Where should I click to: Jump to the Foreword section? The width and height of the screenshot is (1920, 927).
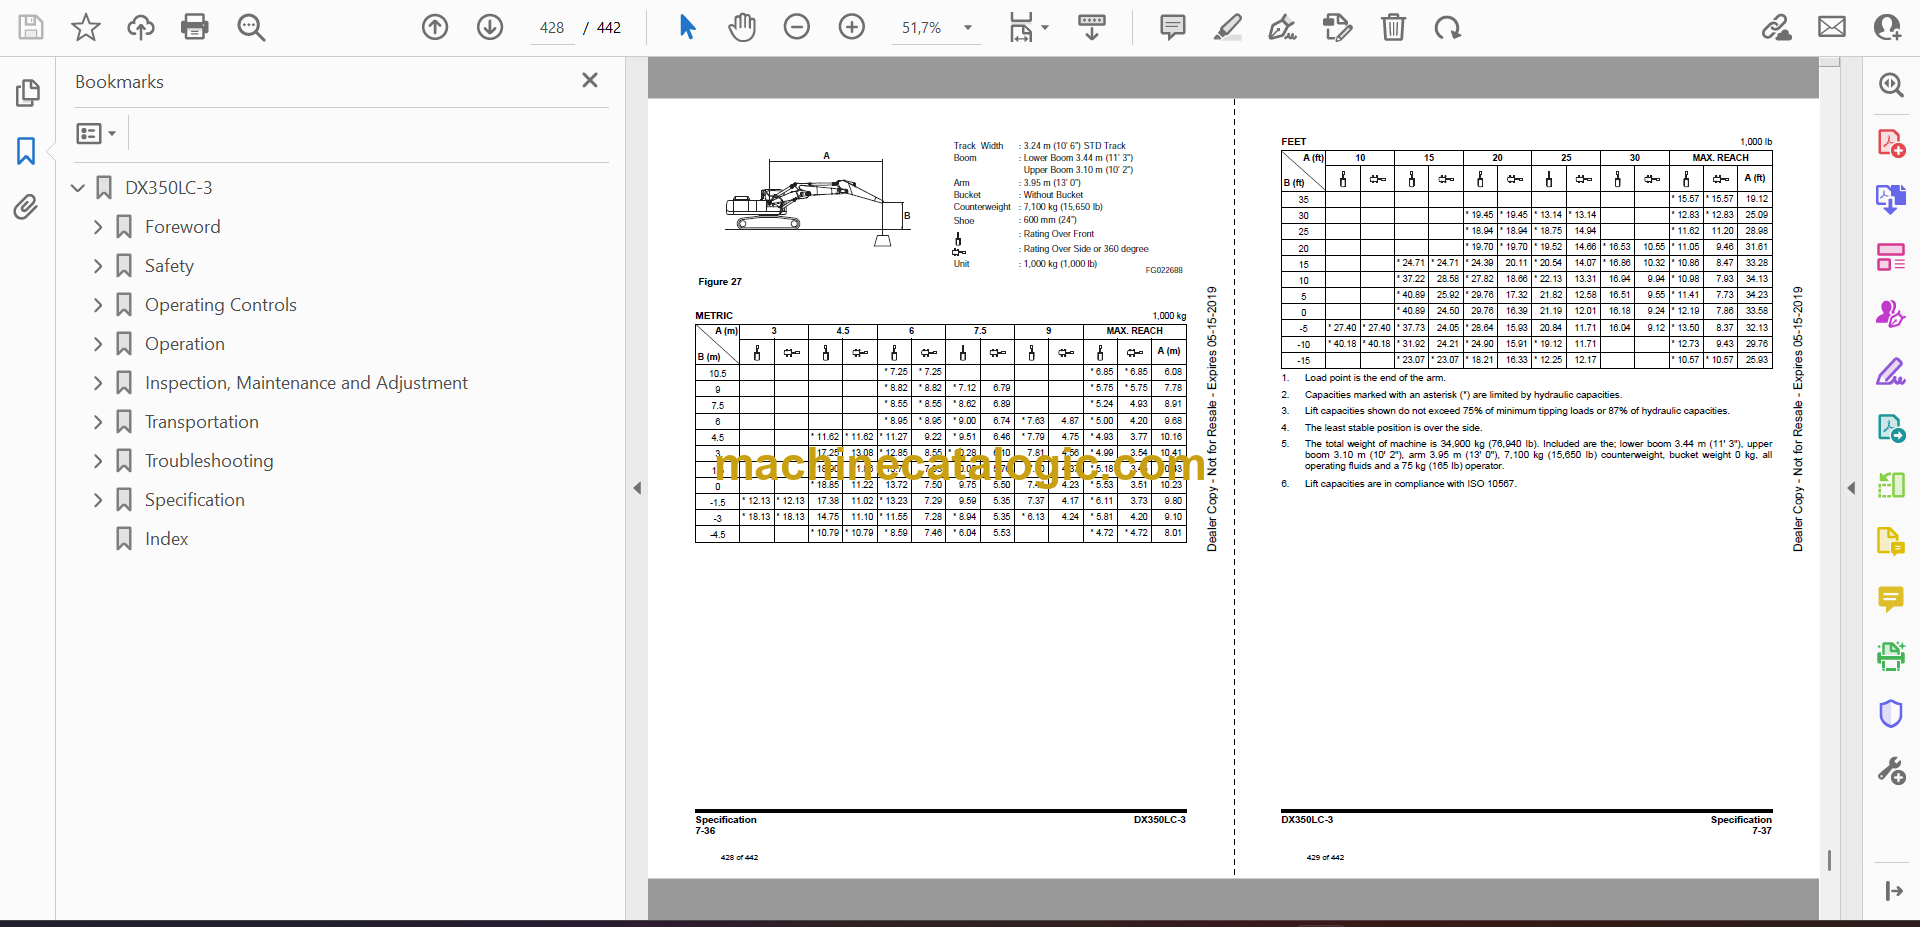coord(182,227)
